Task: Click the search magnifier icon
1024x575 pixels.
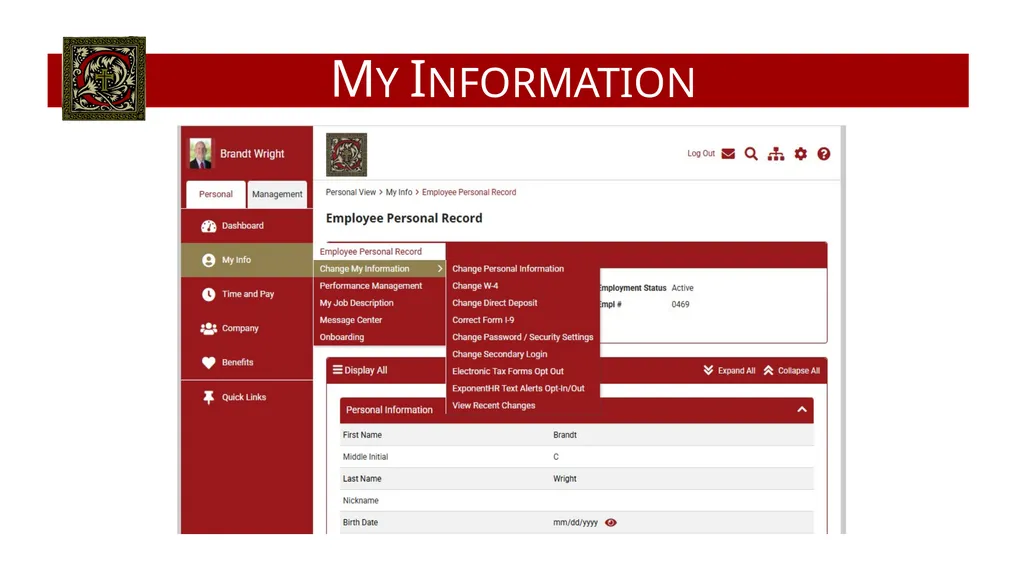Action: [x=751, y=154]
